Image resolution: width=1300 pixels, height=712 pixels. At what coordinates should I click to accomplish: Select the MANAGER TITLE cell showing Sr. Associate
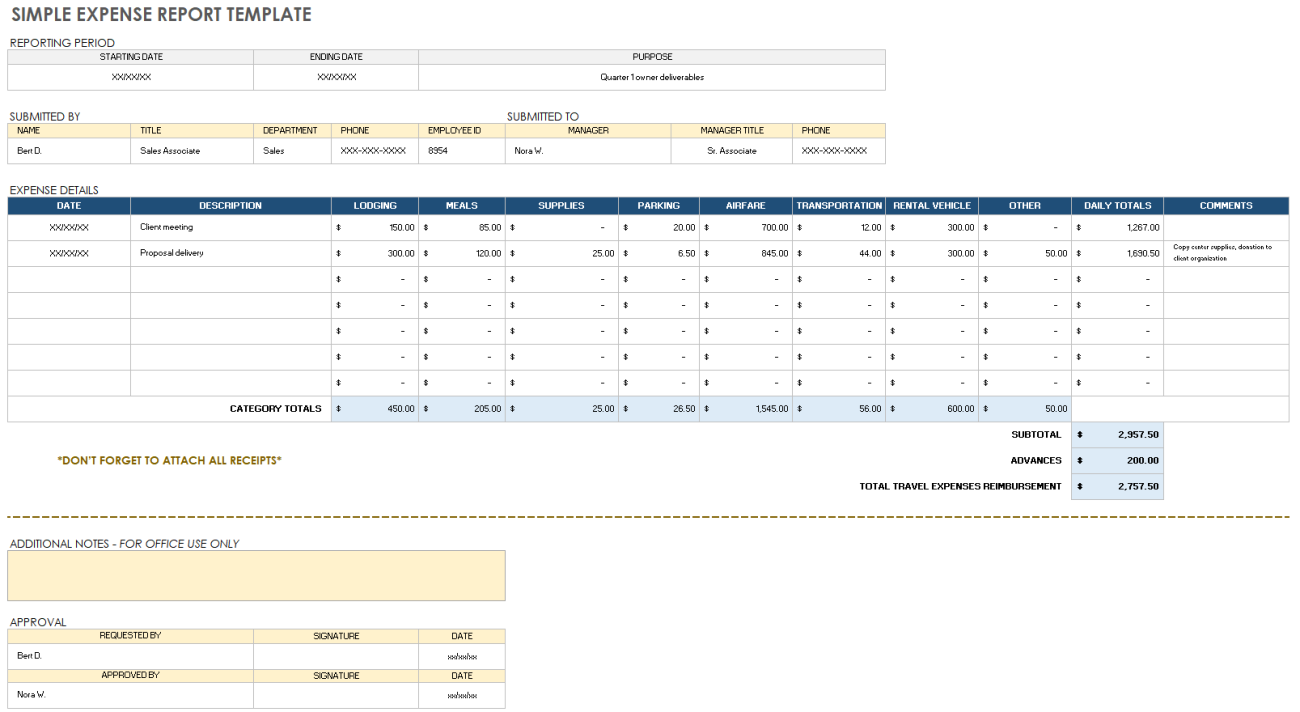tap(732, 150)
